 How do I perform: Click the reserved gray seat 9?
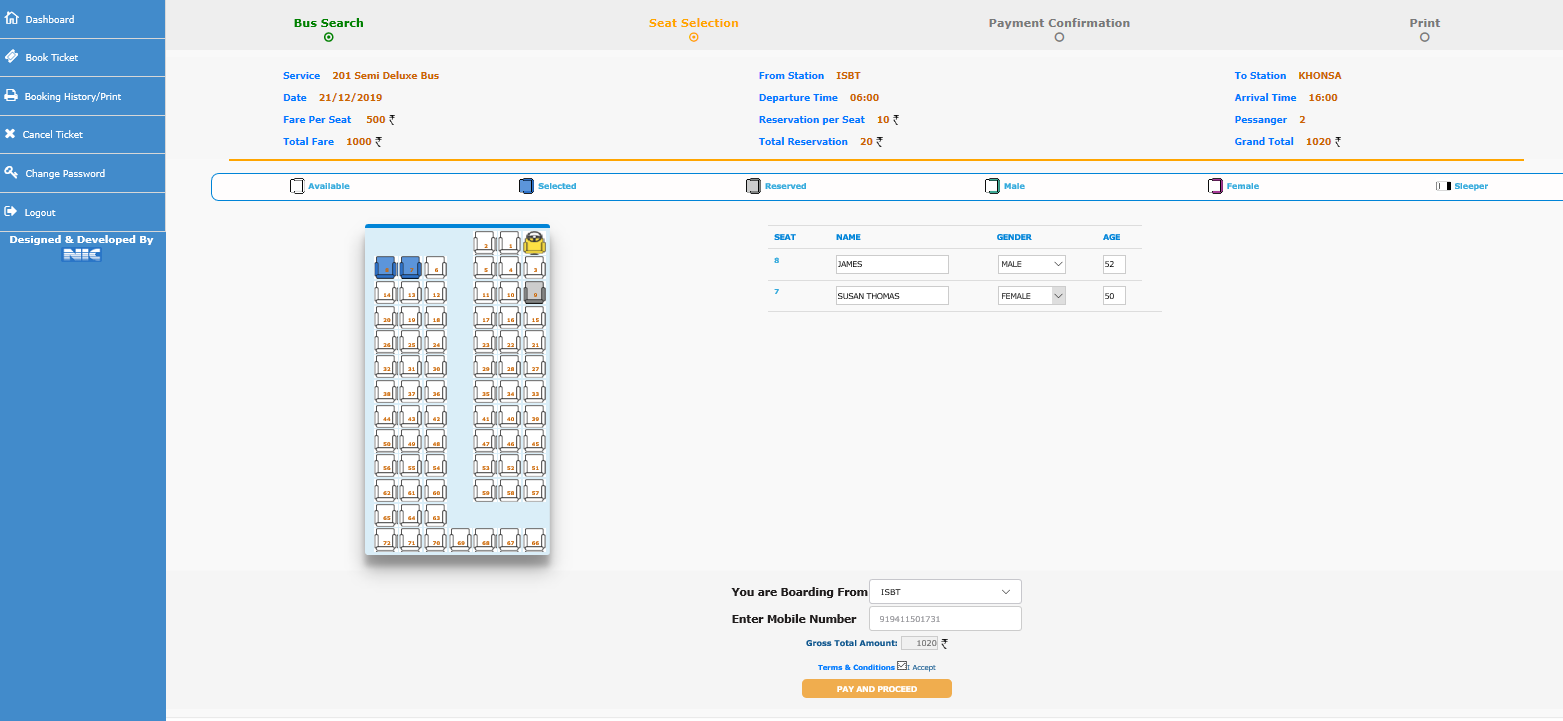(x=534, y=292)
